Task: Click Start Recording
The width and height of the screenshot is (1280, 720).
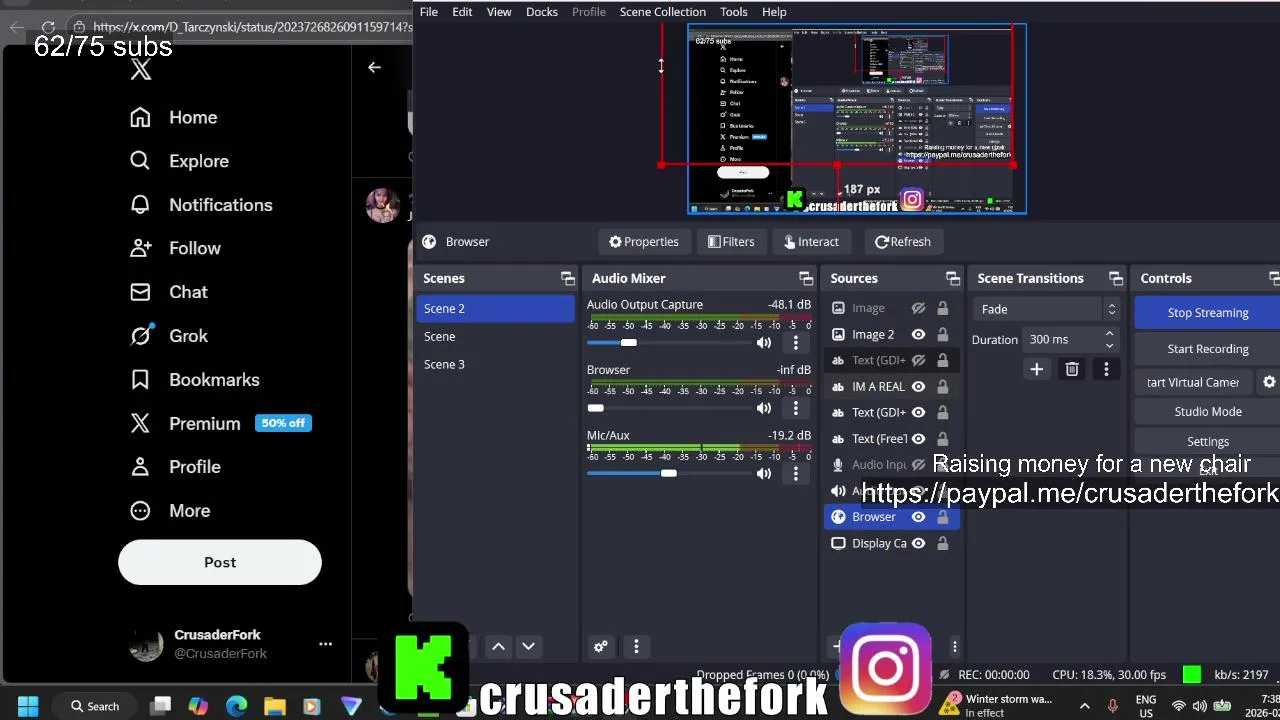Action: (1208, 349)
